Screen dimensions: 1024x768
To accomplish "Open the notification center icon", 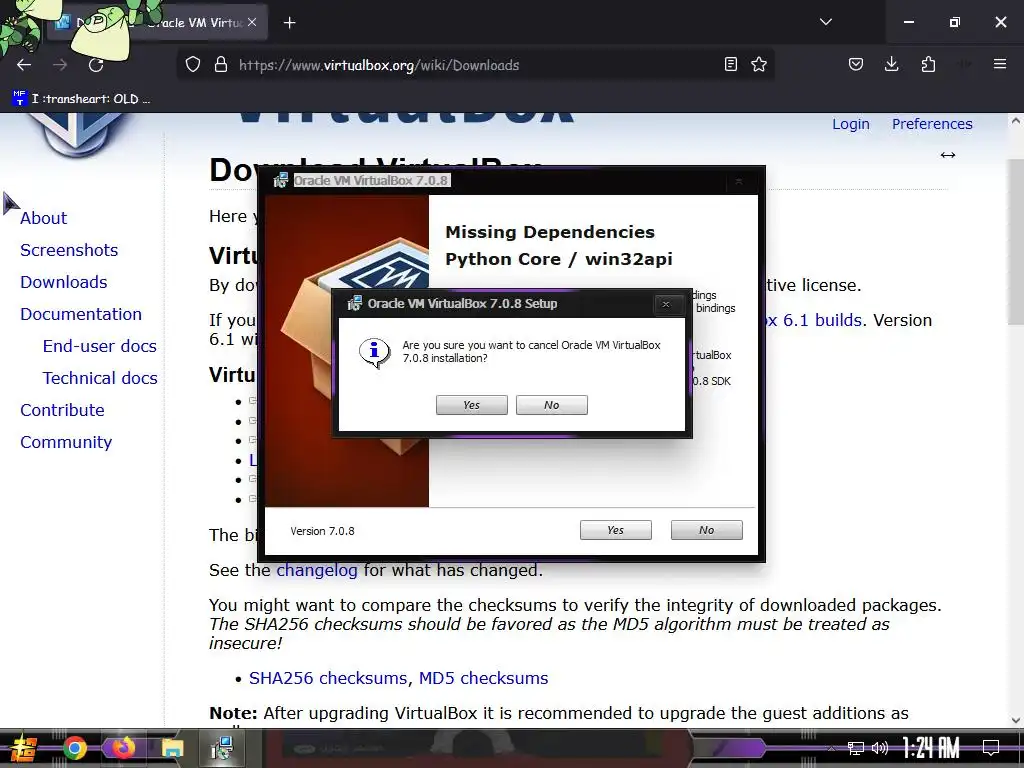I will point(991,748).
